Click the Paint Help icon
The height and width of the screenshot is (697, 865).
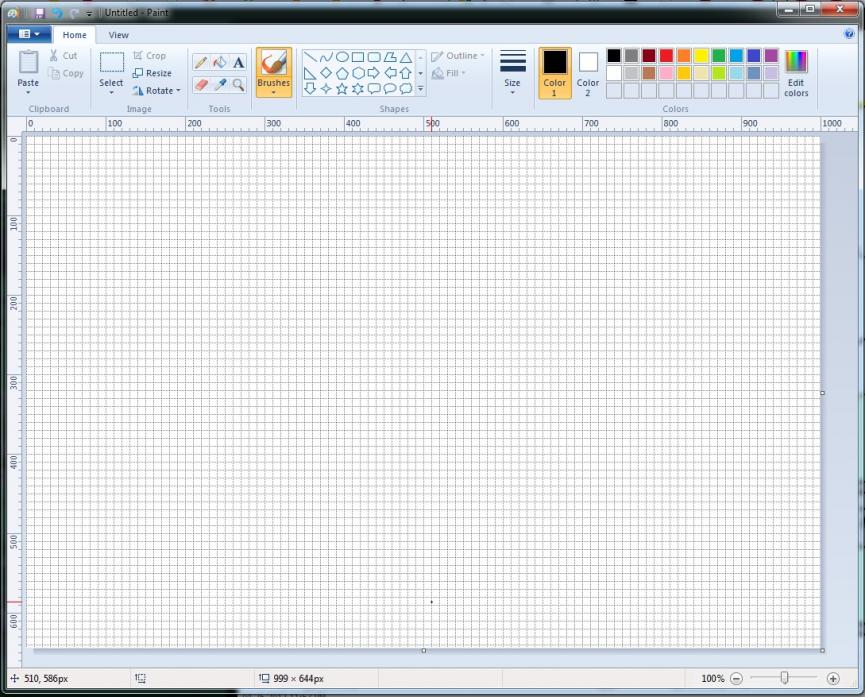pos(849,34)
